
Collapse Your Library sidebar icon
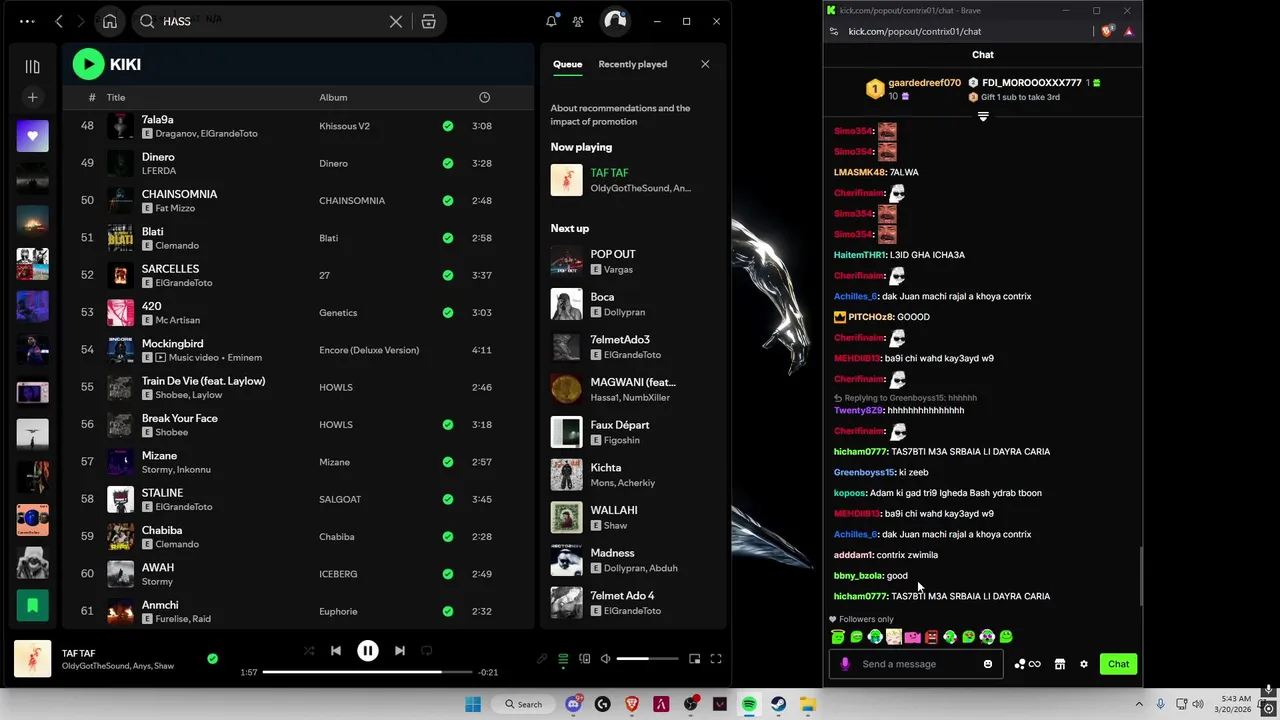point(32,66)
